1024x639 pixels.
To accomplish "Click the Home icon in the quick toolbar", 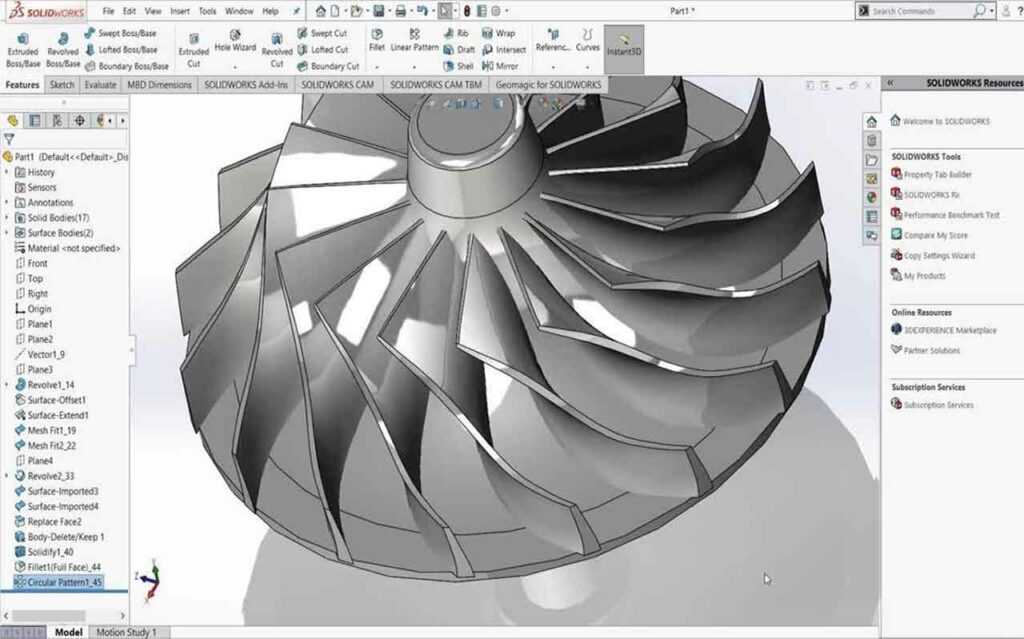I will point(320,11).
